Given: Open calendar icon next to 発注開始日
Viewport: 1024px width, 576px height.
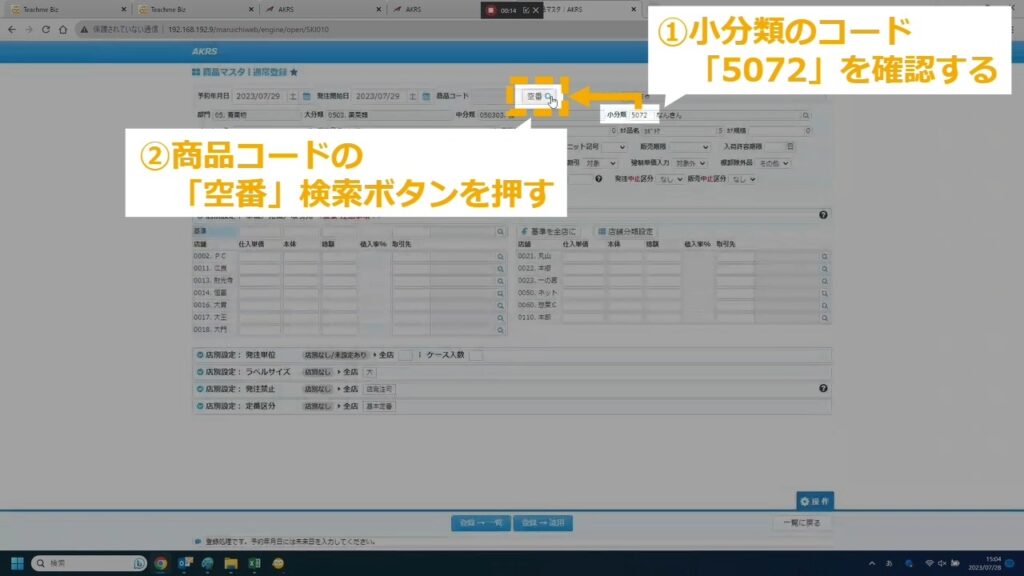Looking at the screenshot, I should tap(426, 97).
